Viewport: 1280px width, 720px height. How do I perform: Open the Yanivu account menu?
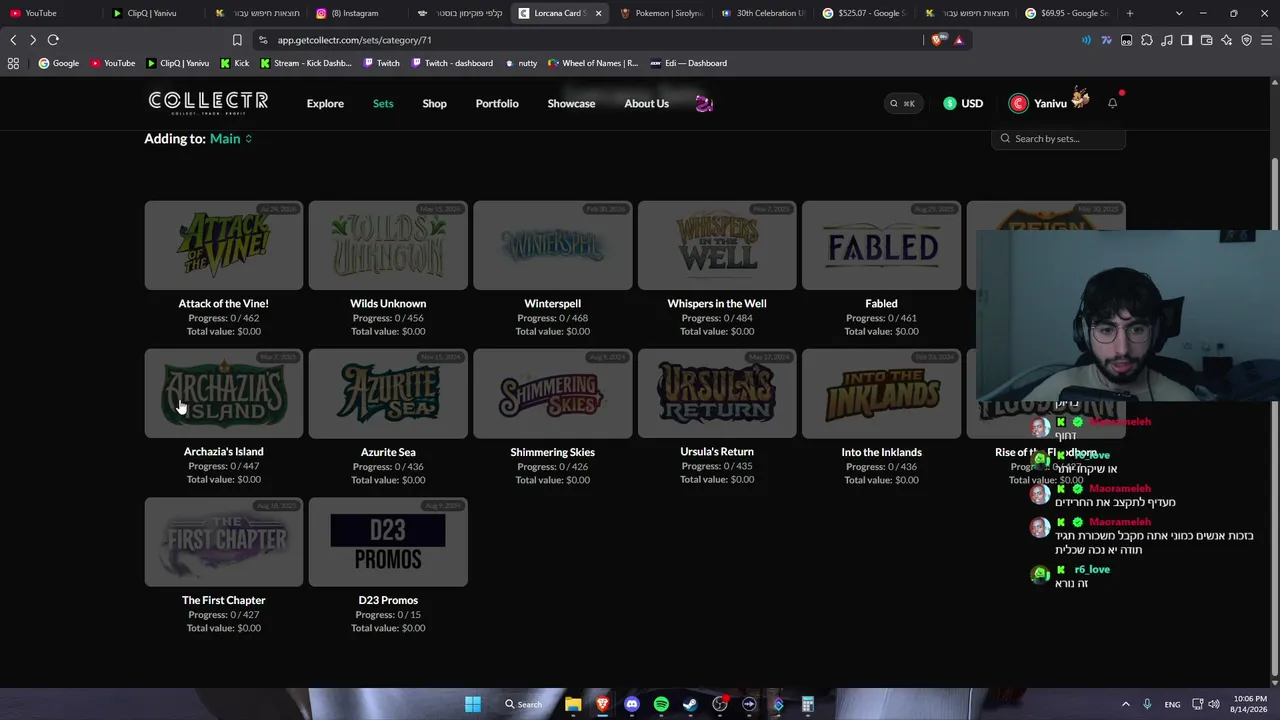(1049, 103)
